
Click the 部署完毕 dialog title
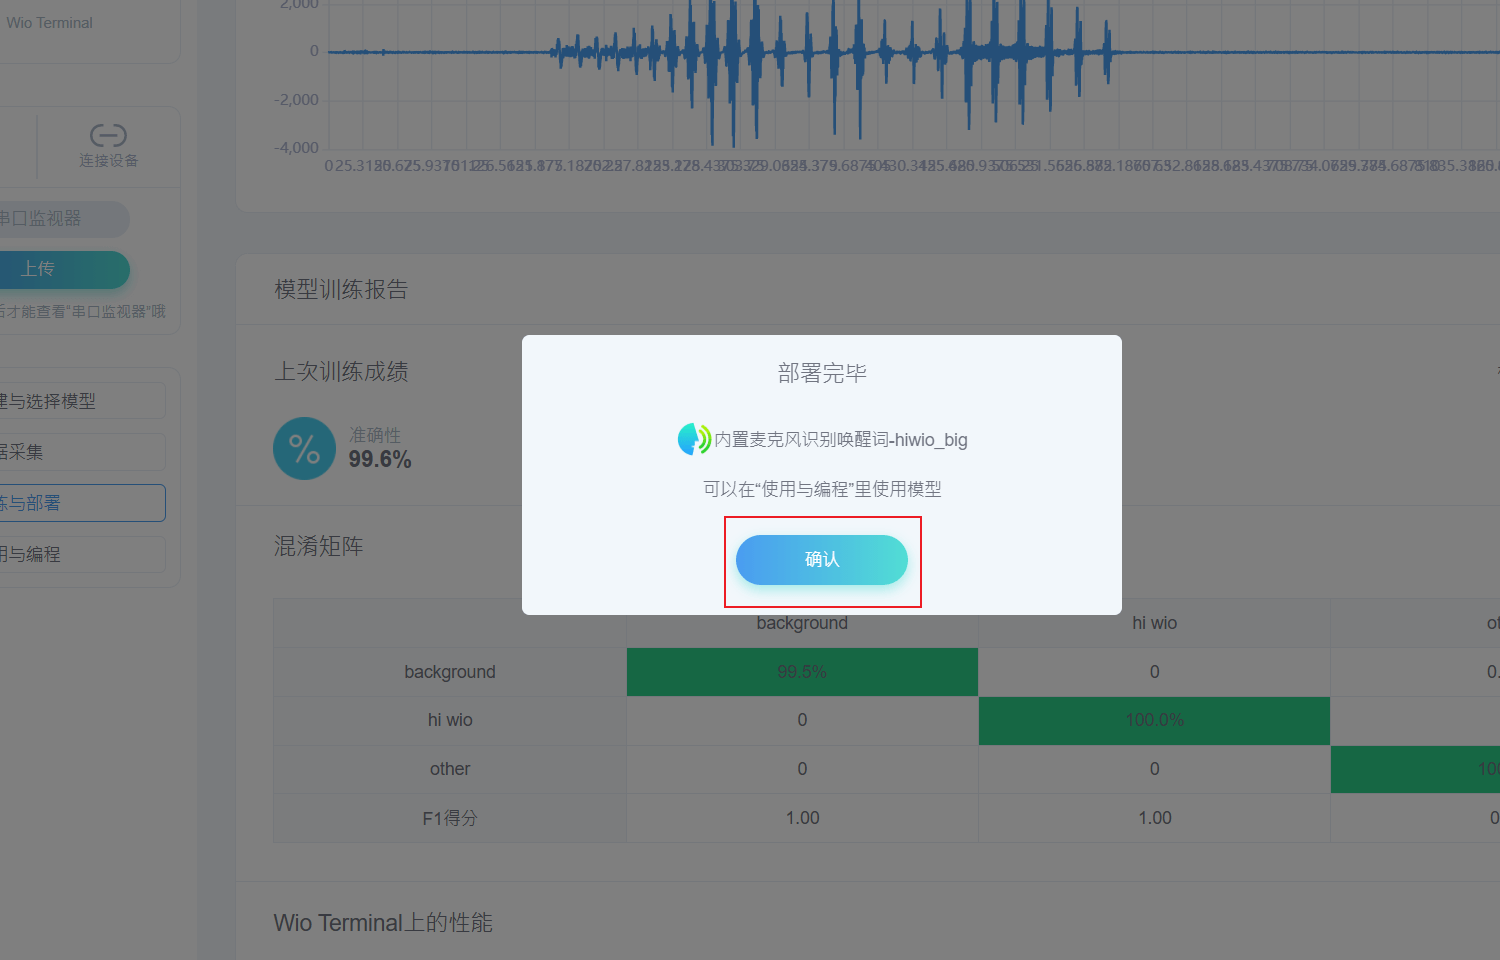coord(822,374)
